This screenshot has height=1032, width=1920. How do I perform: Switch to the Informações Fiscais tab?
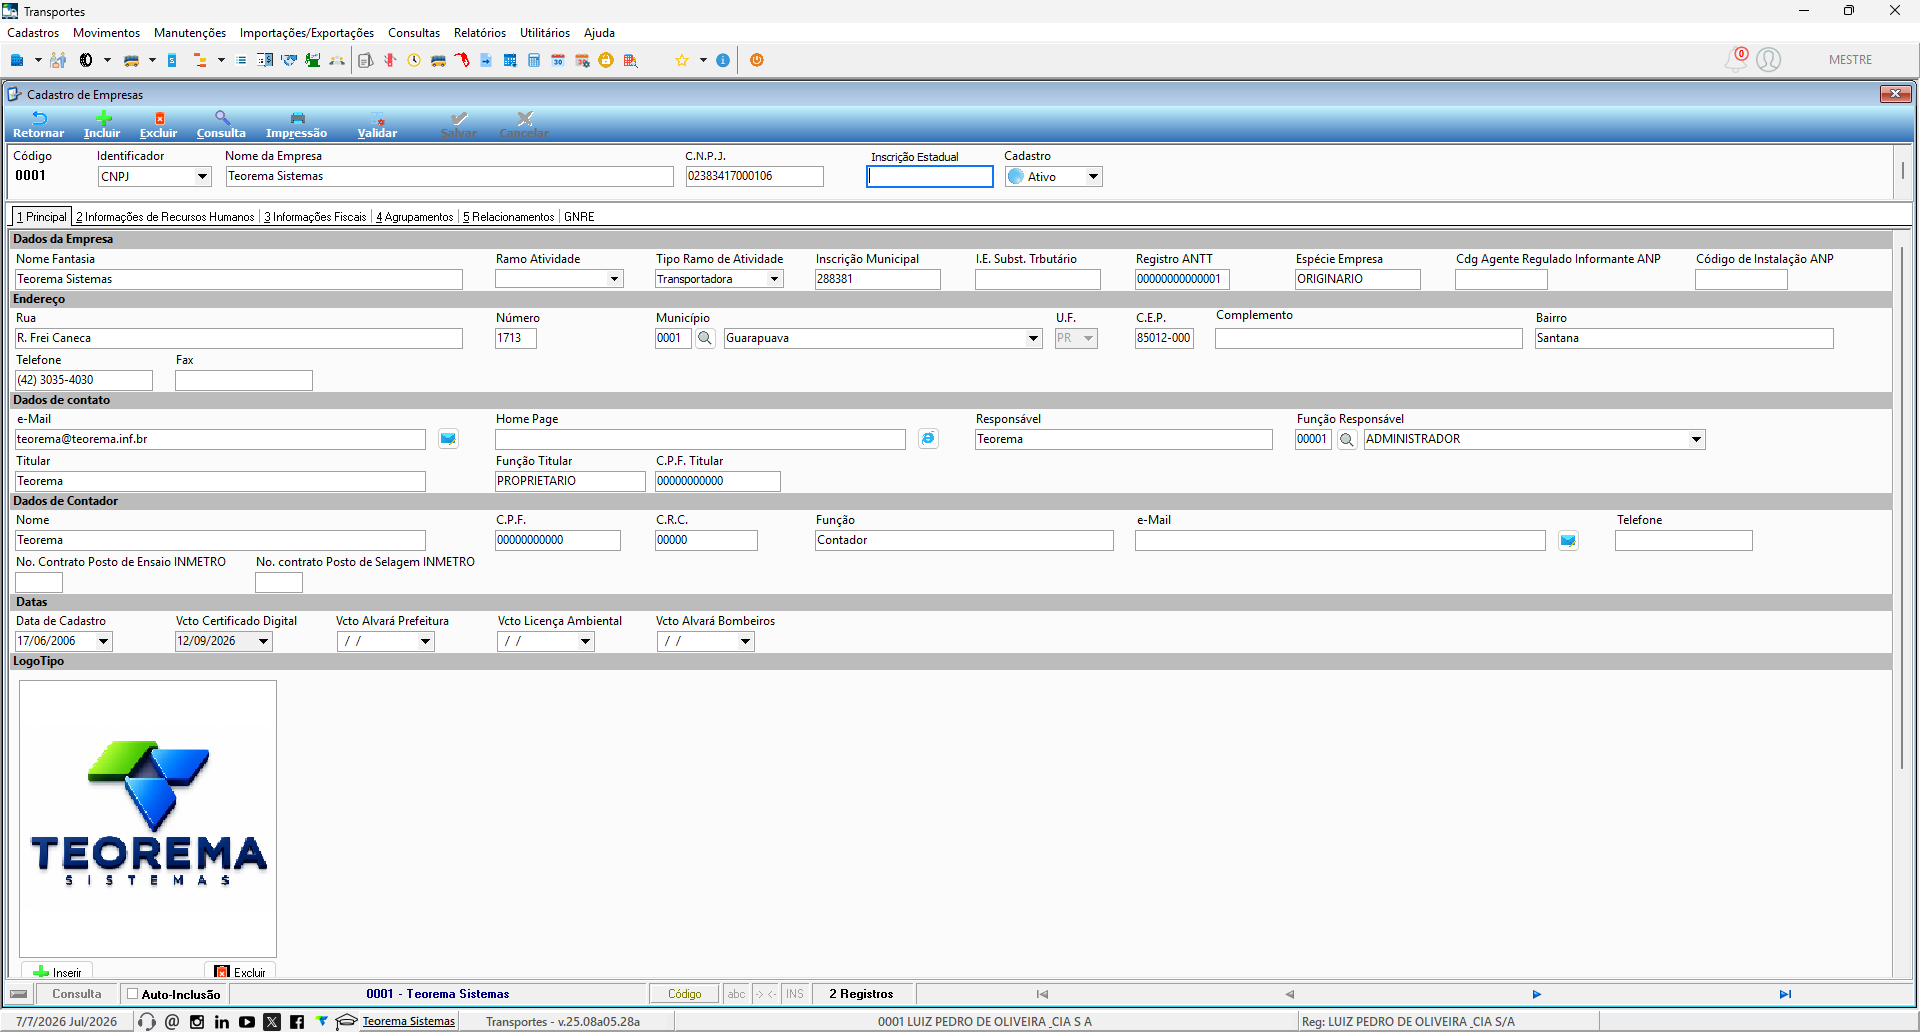coord(315,217)
